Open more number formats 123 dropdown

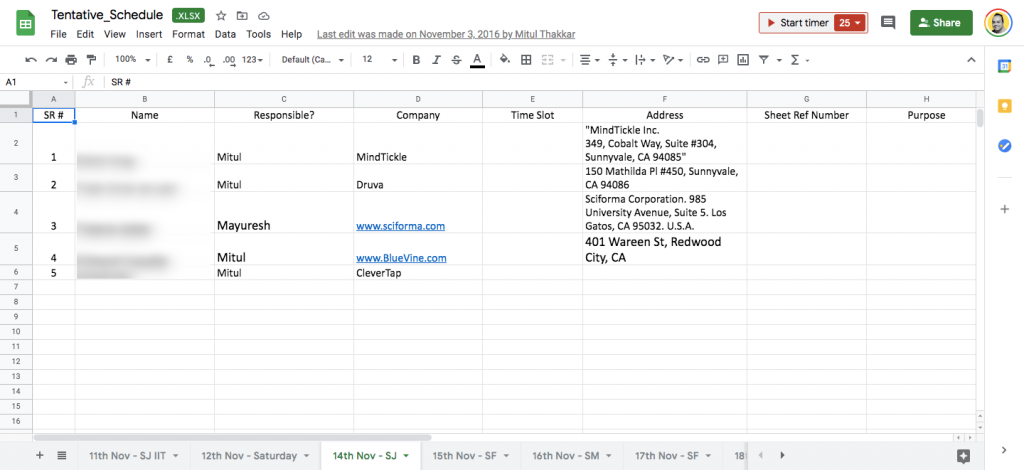coord(253,59)
